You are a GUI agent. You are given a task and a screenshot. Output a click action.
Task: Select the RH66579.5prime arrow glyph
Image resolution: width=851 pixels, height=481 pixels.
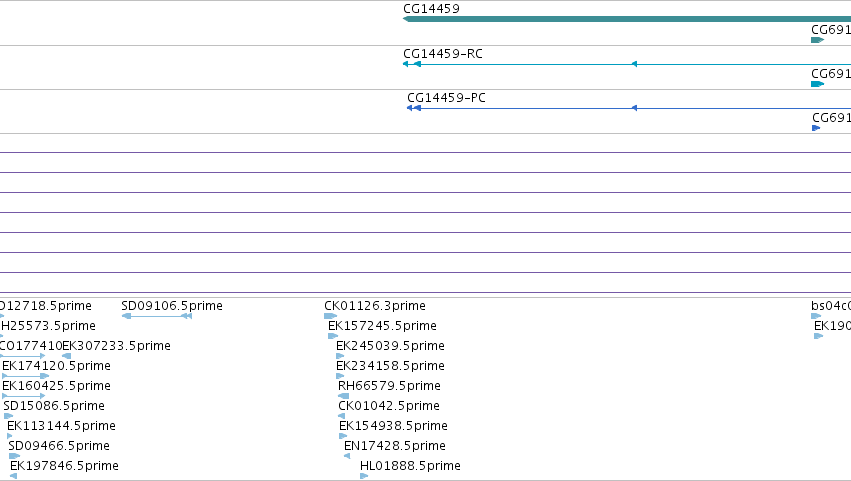pos(344,396)
